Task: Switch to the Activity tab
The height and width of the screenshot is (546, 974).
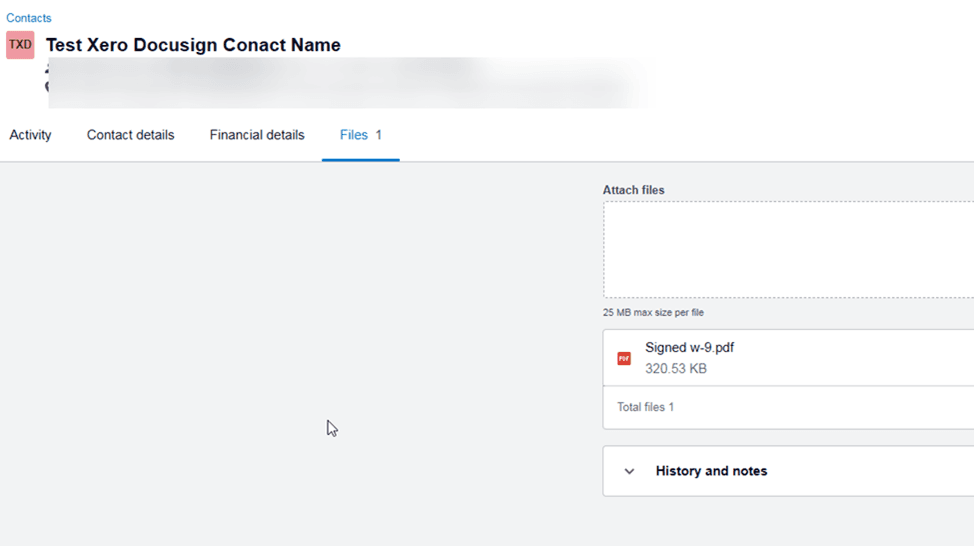Action: pyautogui.click(x=30, y=135)
